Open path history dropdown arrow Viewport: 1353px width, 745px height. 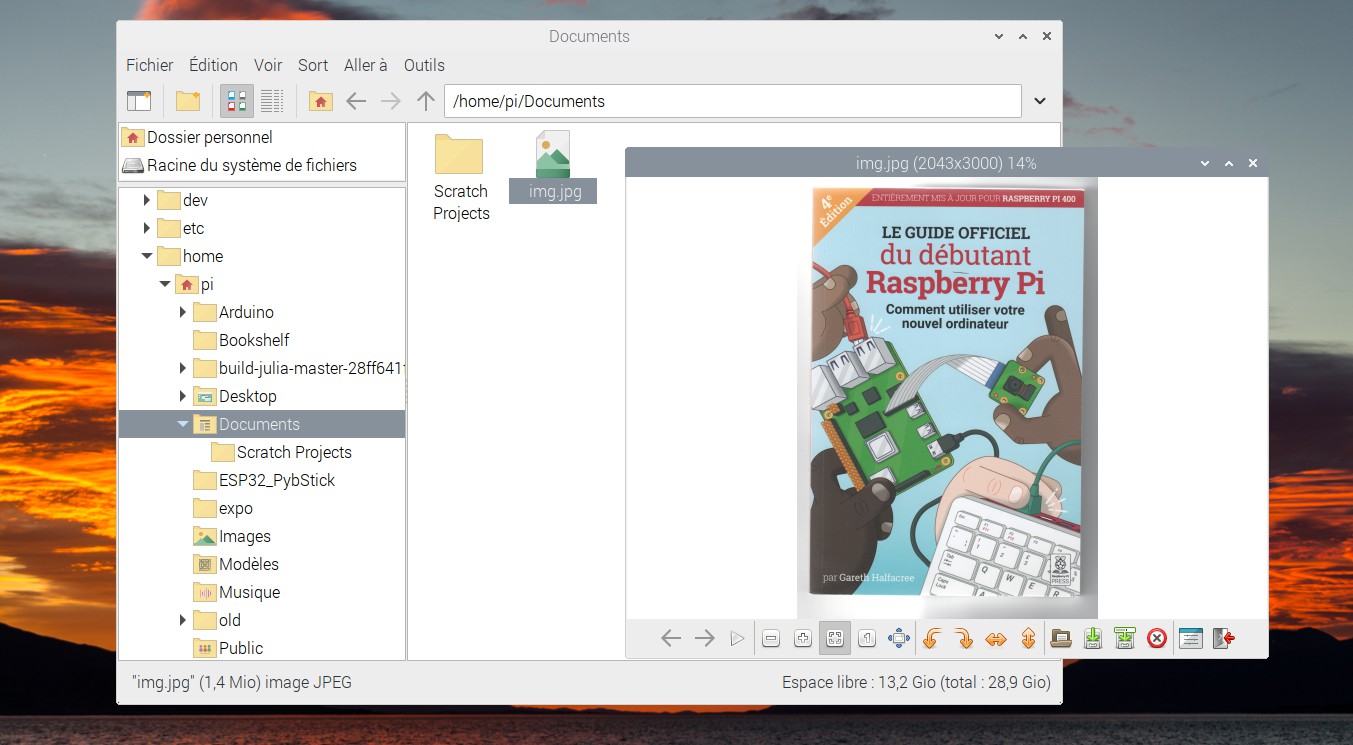tap(1040, 101)
